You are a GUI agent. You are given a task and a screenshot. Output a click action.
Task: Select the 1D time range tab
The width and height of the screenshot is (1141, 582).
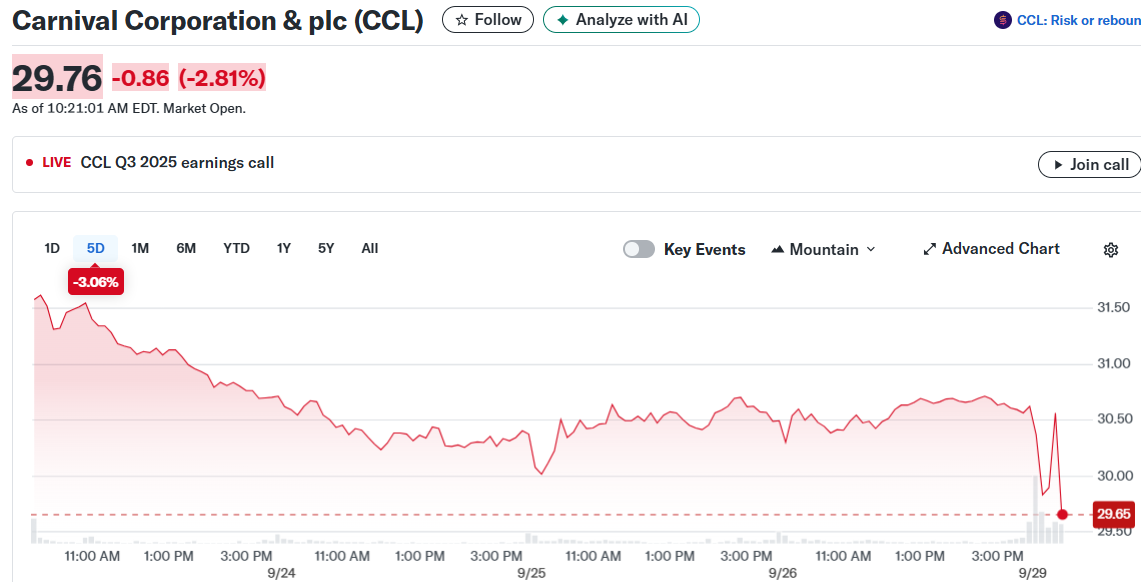[x=52, y=248]
